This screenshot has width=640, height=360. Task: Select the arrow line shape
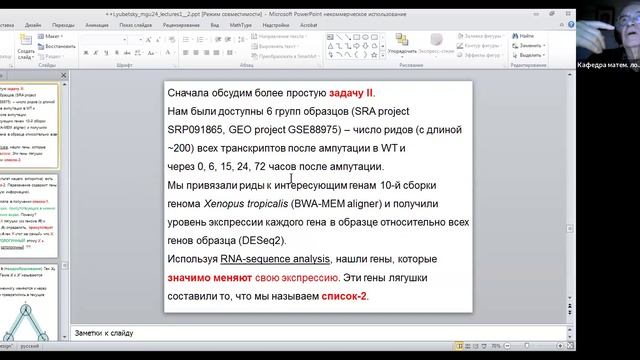pyautogui.click(x=348, y=37)
